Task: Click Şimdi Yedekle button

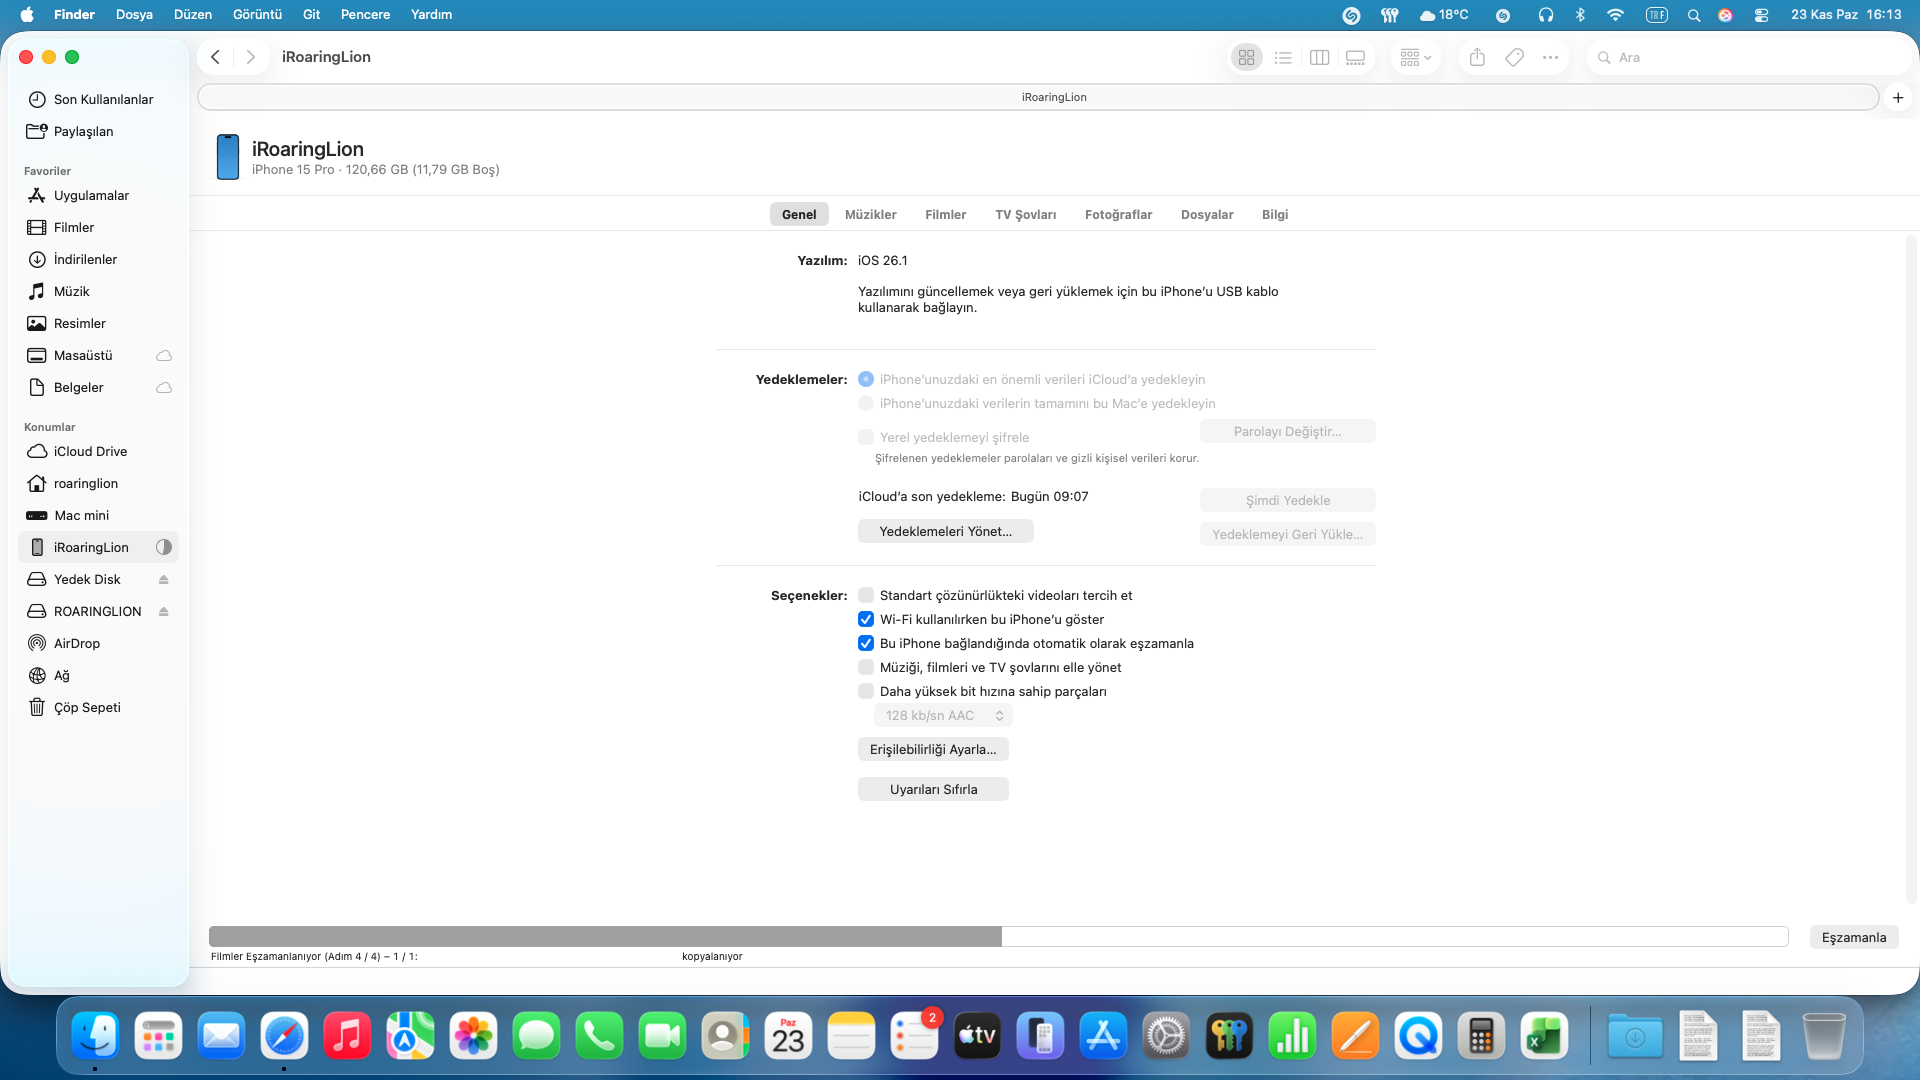Action: point(1287,500)
